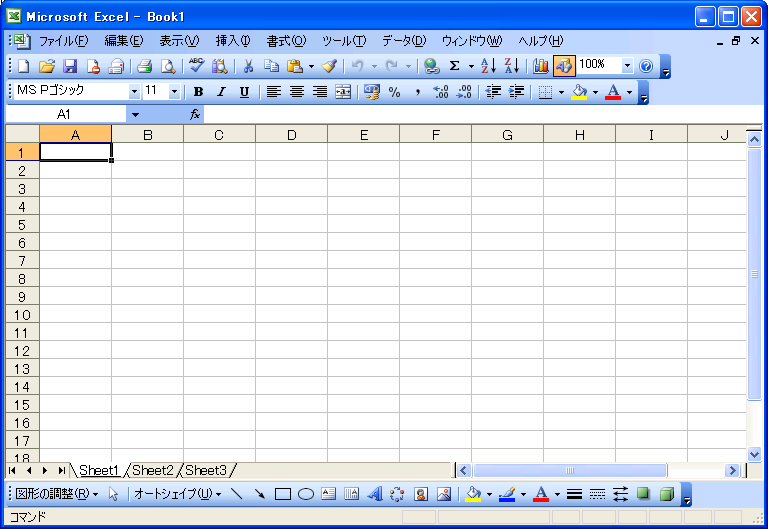Expand the AutoSum dropdown arrow
Image resolution: width=768 pixels, height=529 pixels.
[x=471, y=66]
